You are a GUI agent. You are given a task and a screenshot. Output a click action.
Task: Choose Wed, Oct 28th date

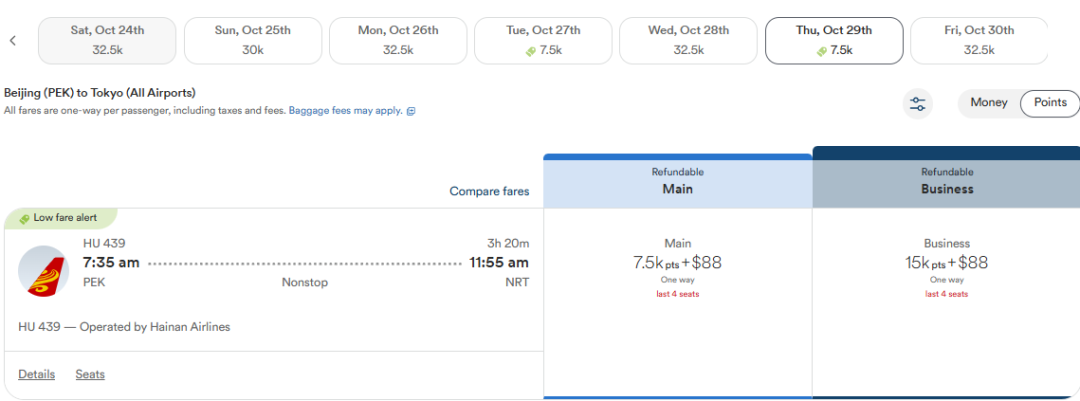point(688,41)
